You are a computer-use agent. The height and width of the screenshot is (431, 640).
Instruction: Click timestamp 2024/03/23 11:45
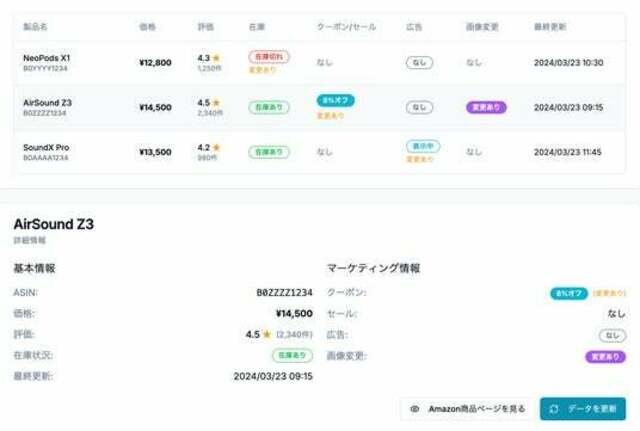point(568,152)
